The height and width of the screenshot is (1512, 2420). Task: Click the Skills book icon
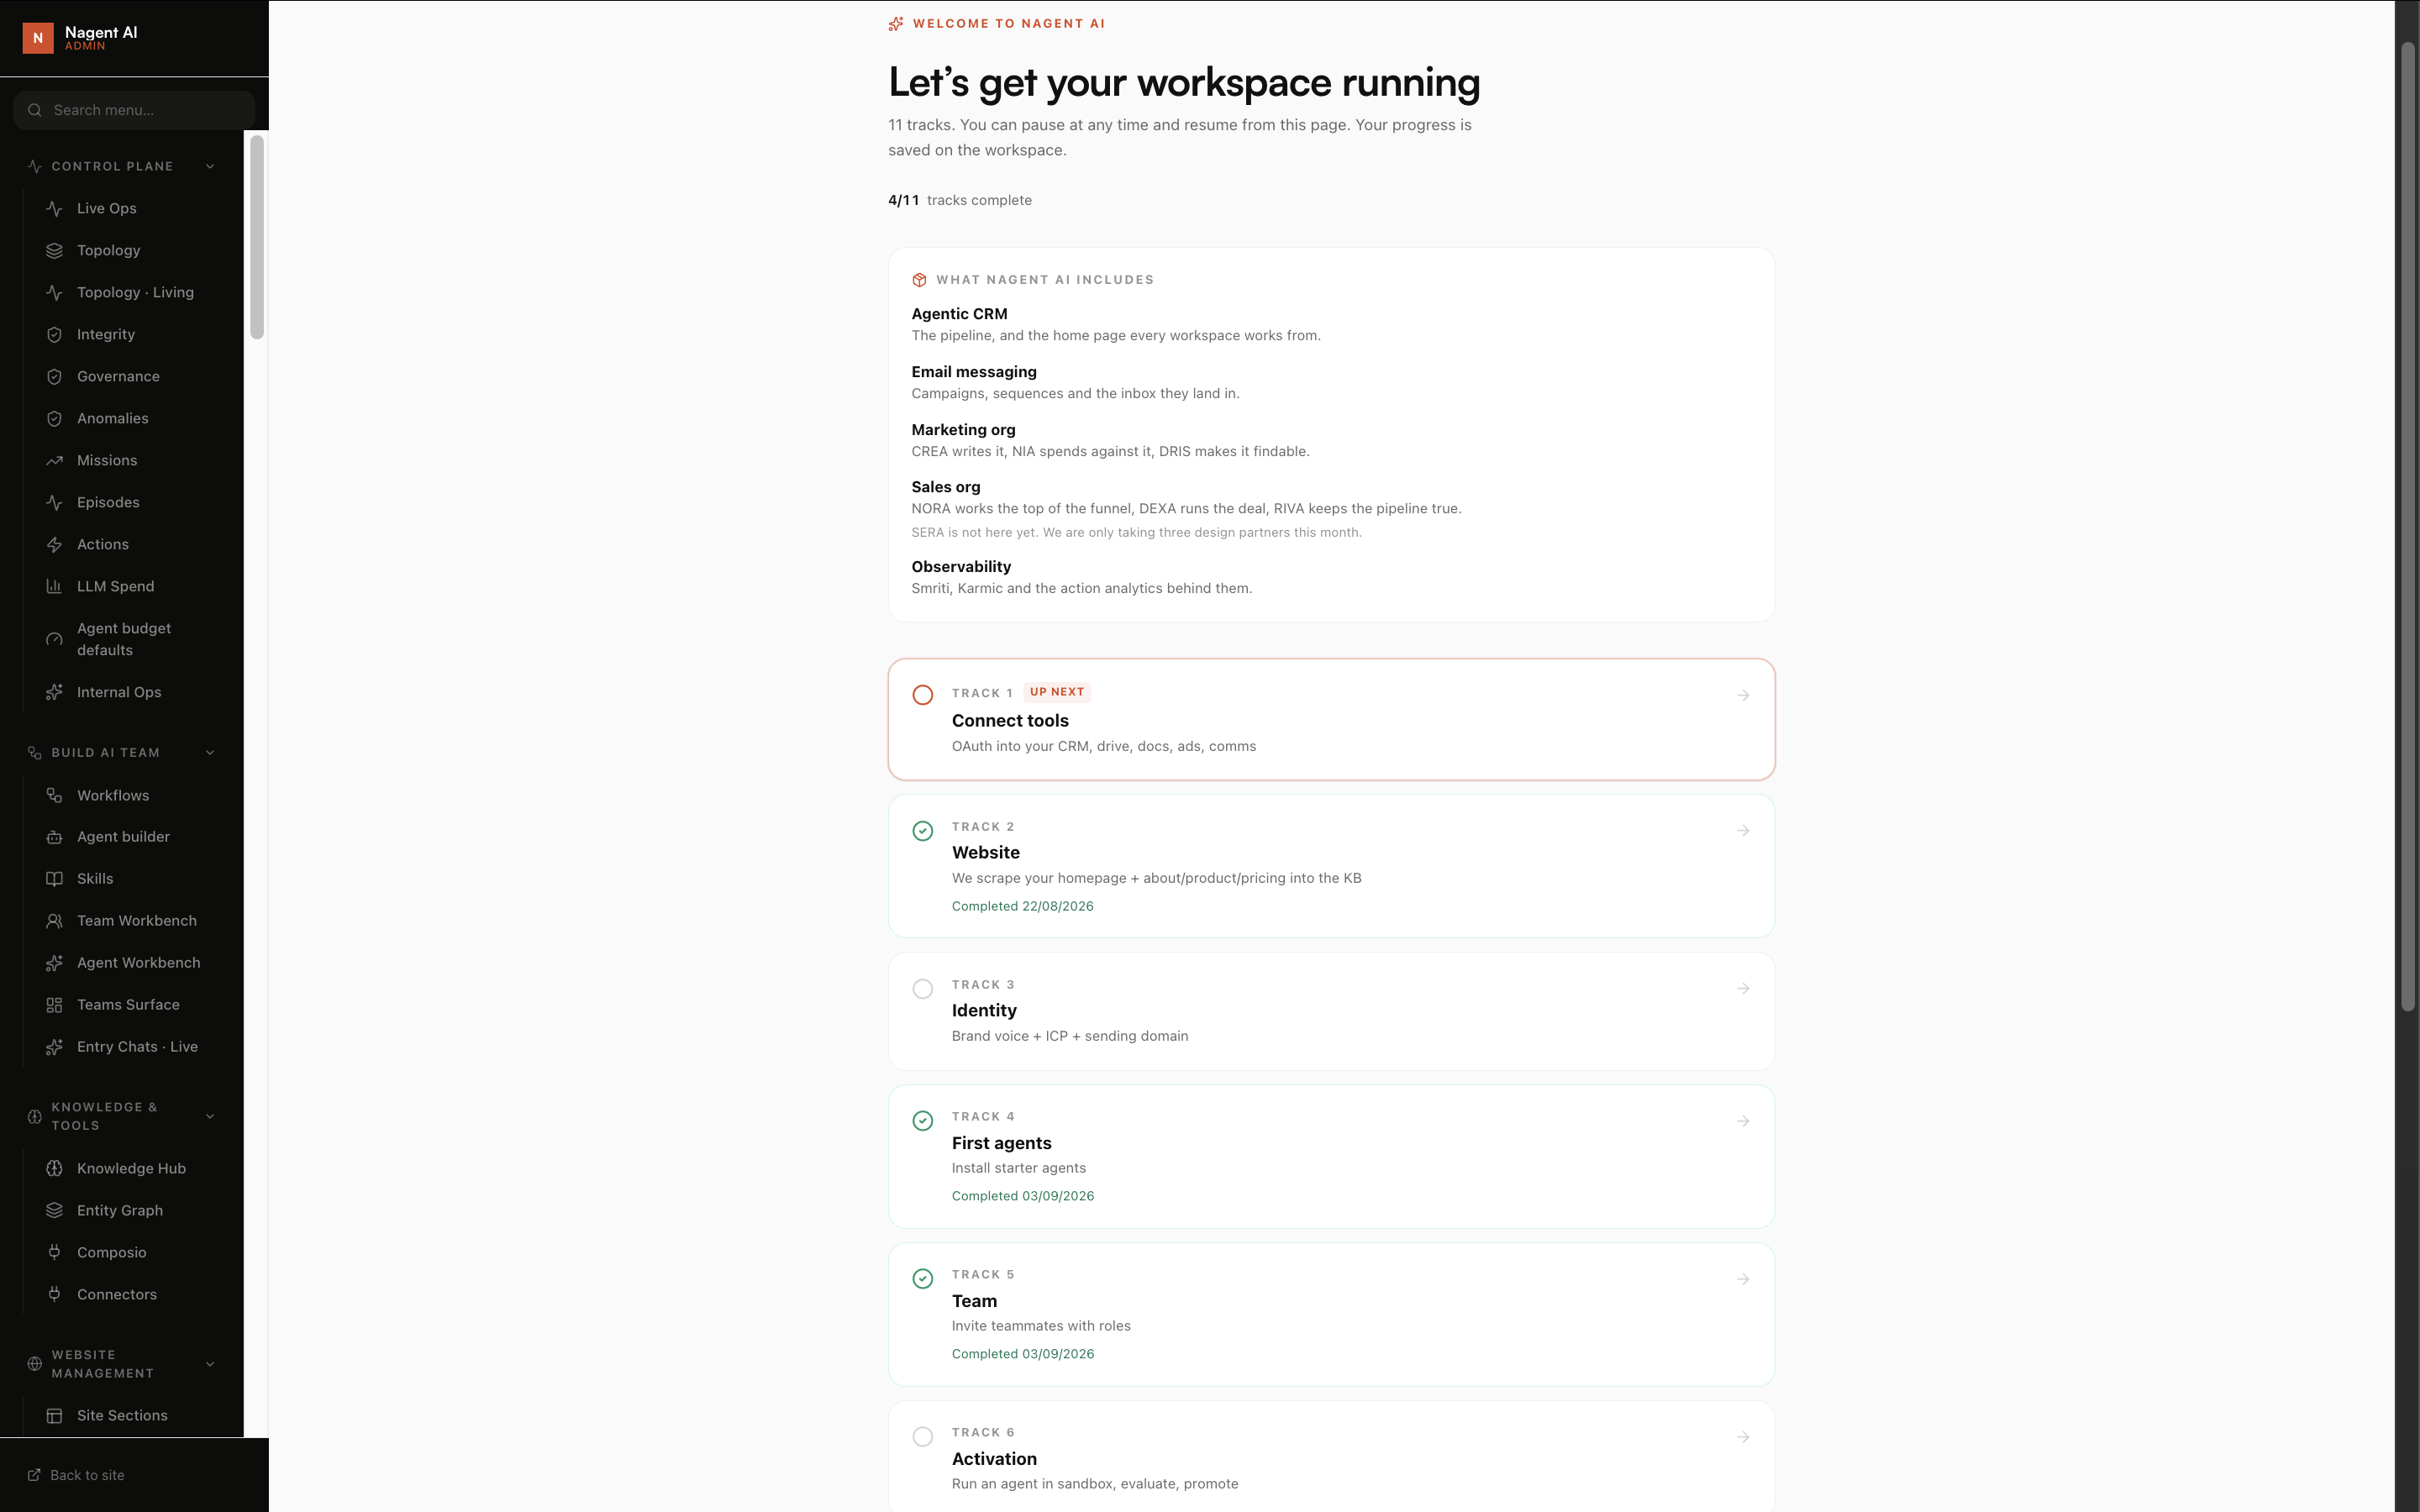(54, 879)
